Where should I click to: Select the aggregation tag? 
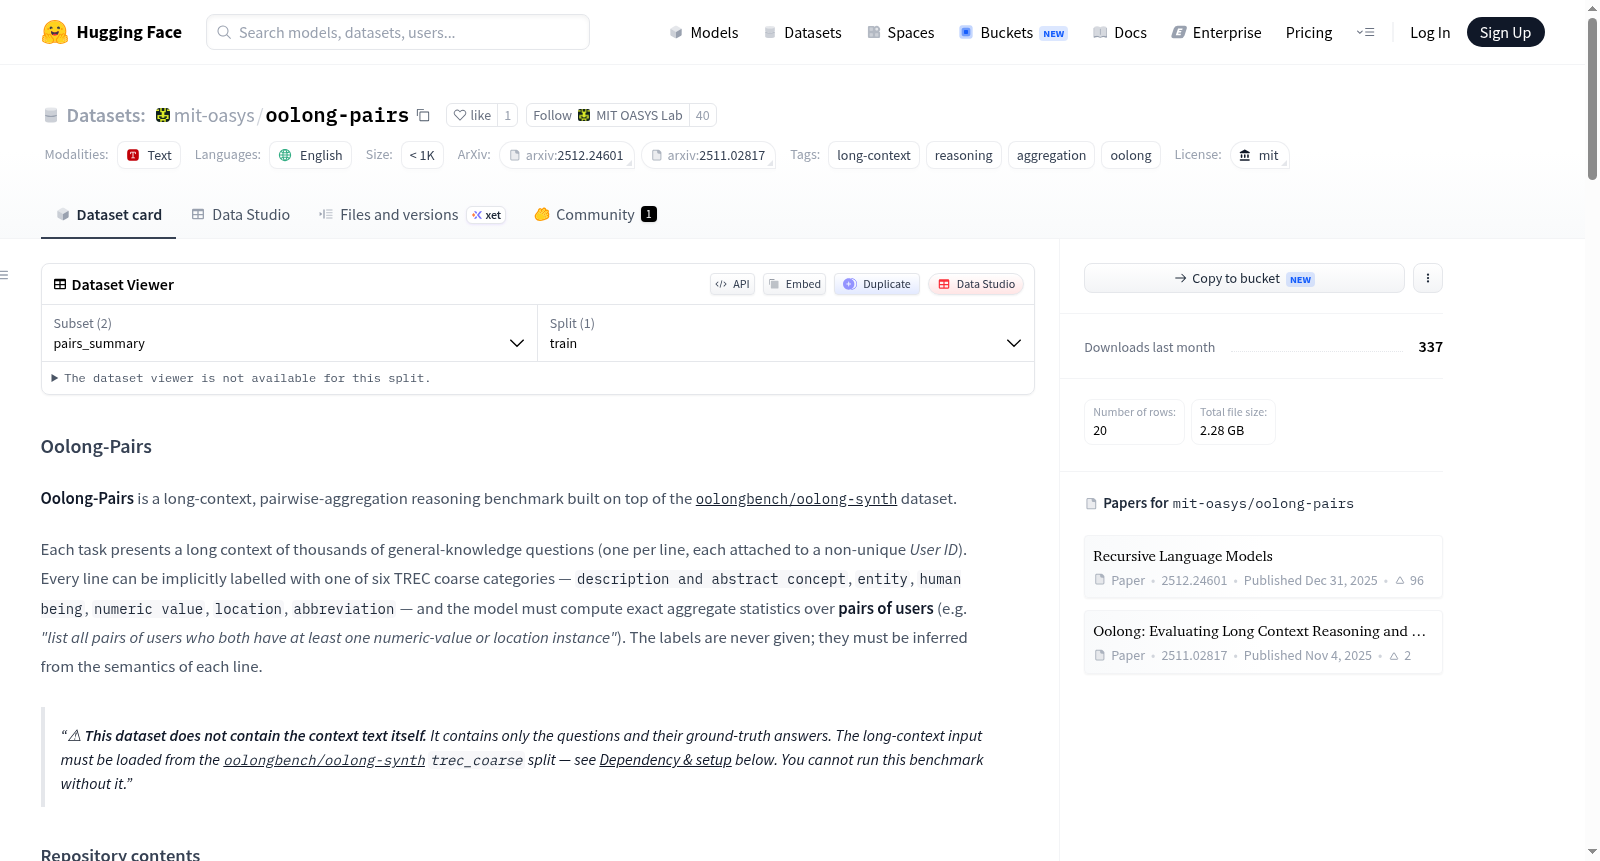click(1051, 155)
